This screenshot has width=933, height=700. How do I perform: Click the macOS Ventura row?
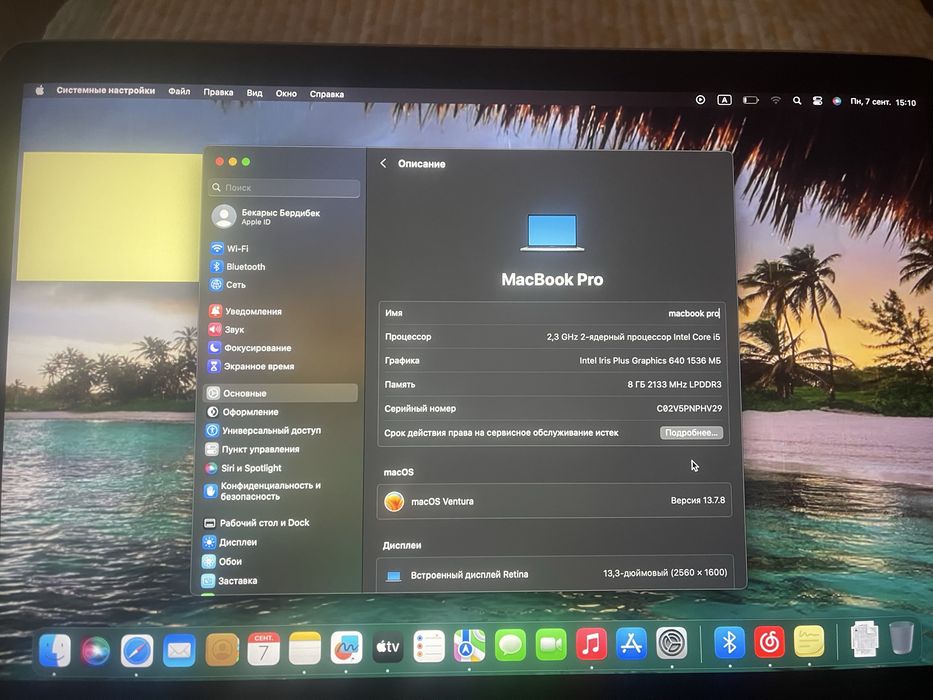[554, 501]
